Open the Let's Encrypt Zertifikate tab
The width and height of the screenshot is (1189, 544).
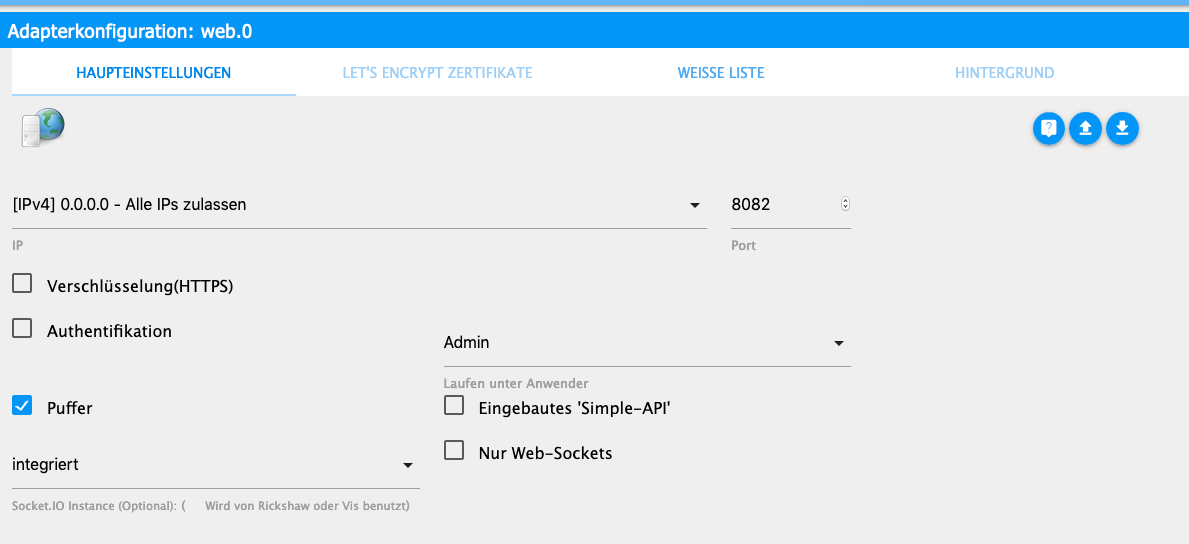(437, 73)
